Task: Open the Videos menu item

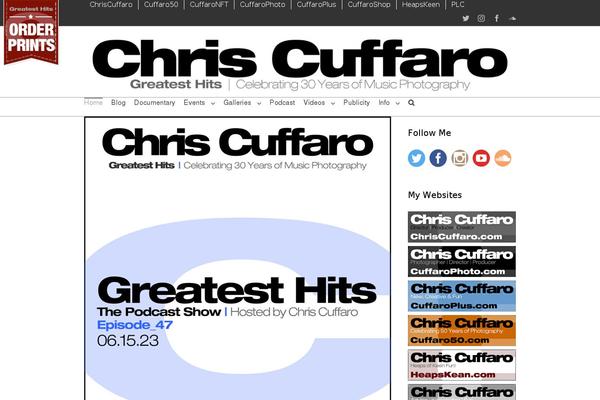Action: pos(314,103)
